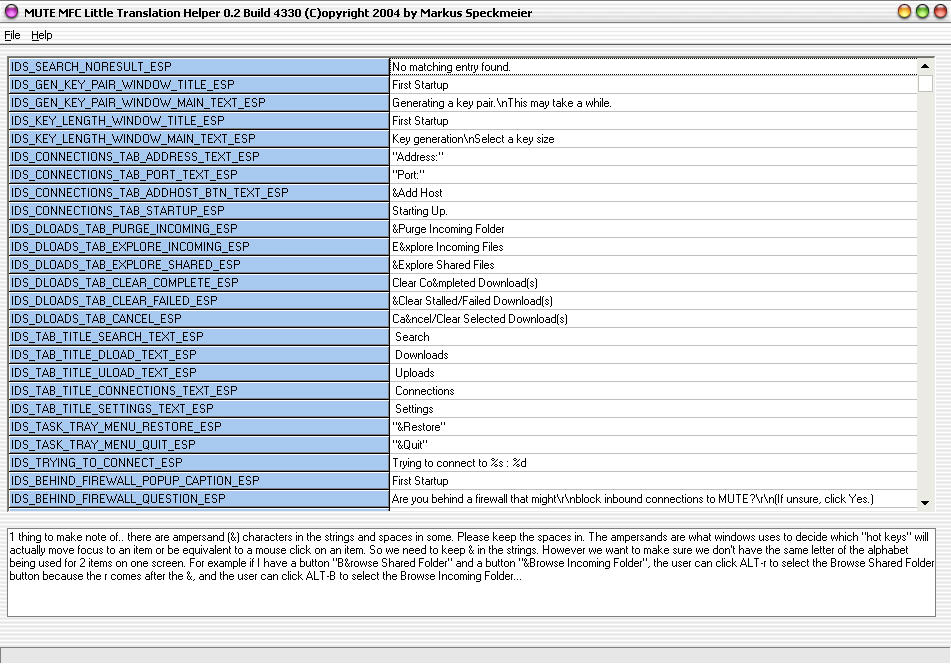Select IDS_TAB_TITLE_SEARCH_TEXT_ESP key
The image size is (951, 664).
199,337
